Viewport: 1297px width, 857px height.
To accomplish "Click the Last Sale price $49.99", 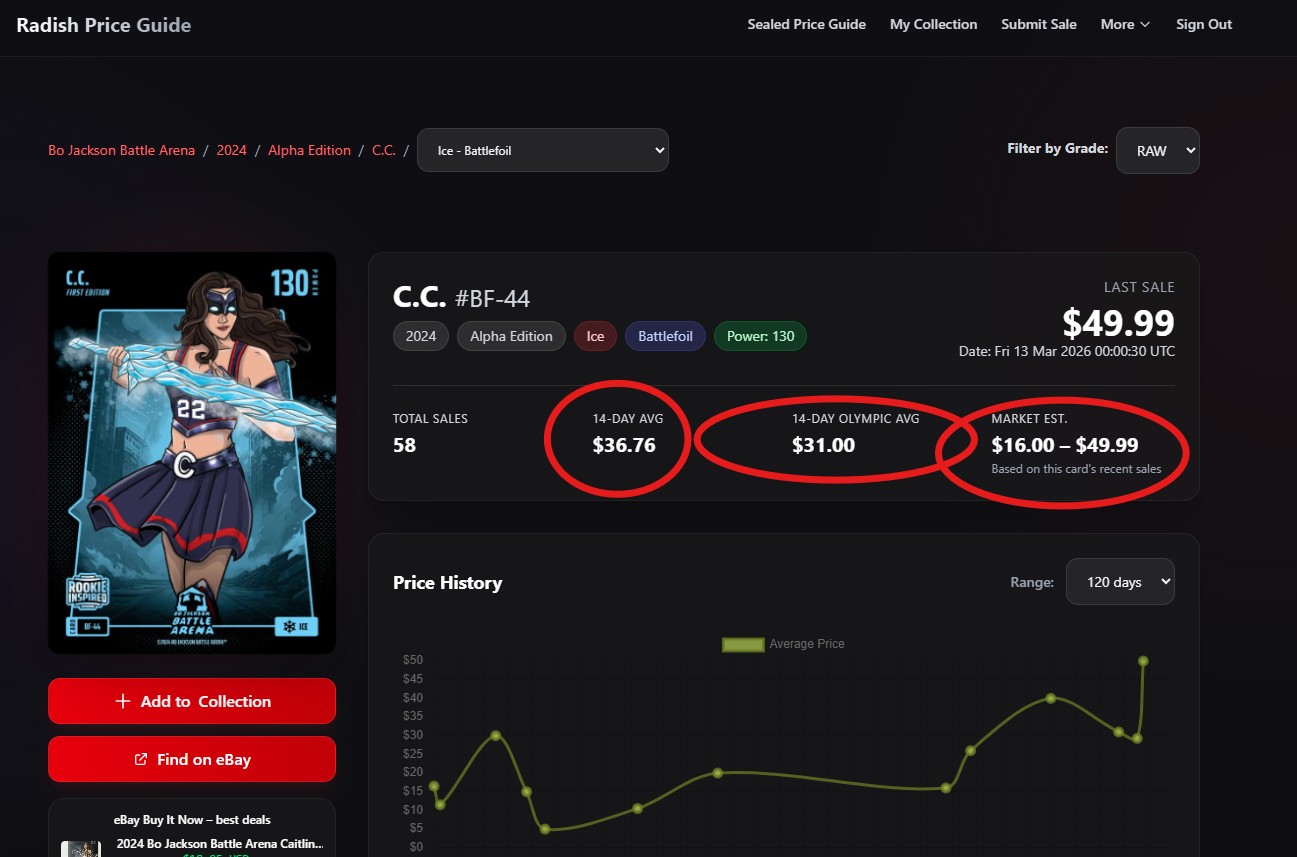I will pyautogui.click(x=1118, y=323).
